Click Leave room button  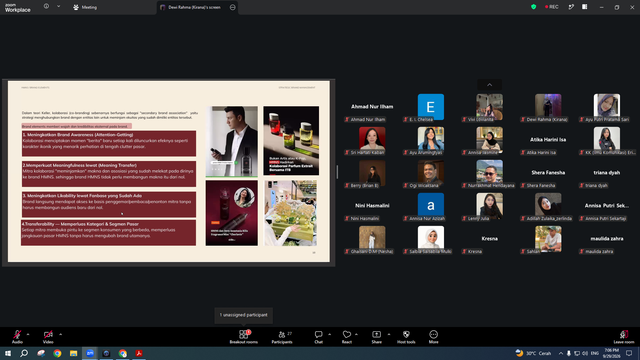(x=624, y=337)
